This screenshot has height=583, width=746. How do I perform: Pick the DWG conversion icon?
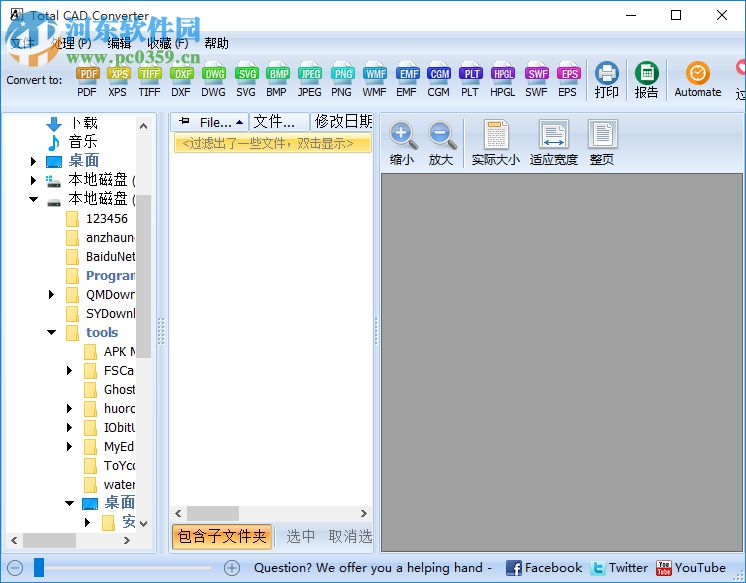(x=214, y=80)
